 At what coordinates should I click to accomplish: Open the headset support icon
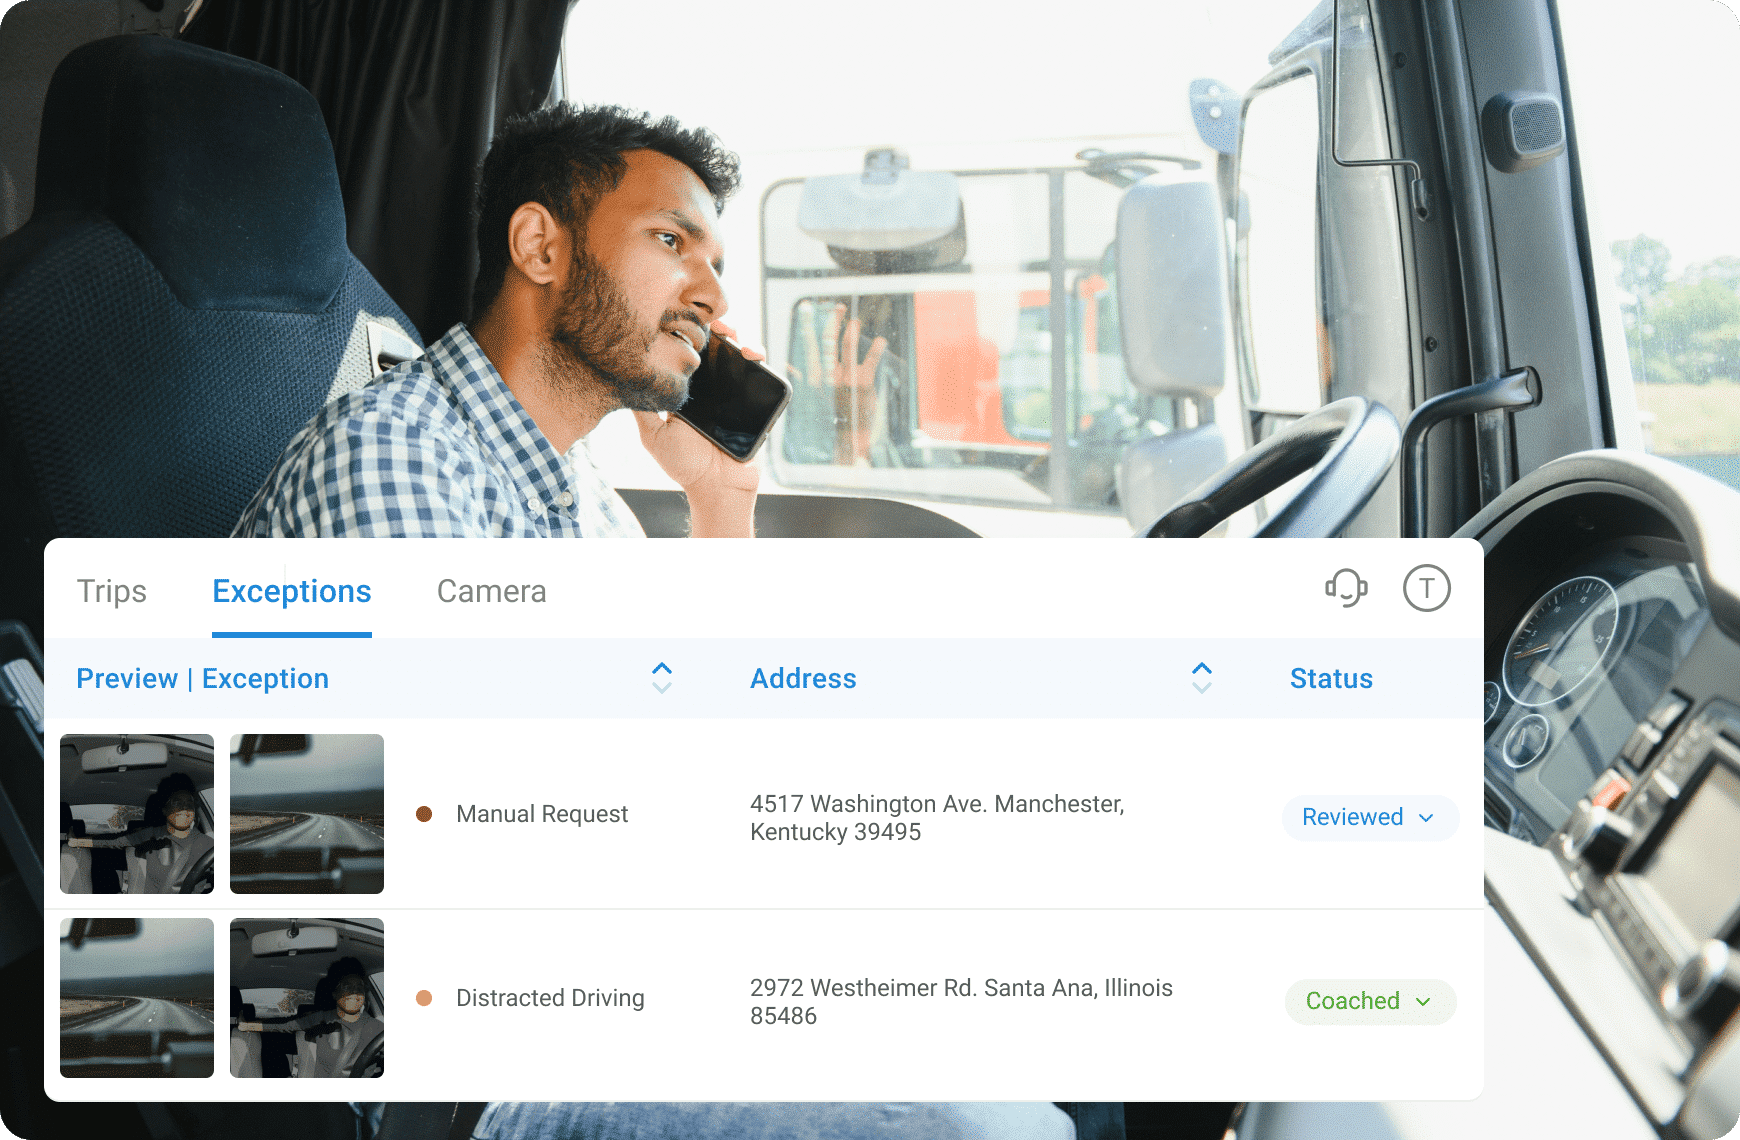(1346, 588)
